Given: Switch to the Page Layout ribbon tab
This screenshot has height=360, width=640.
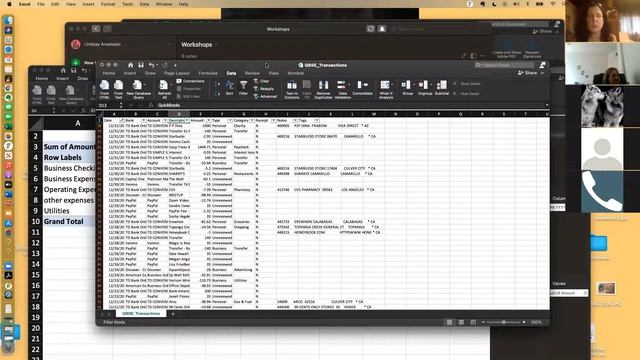Looking at the screenshot, I should click(177, 73).
